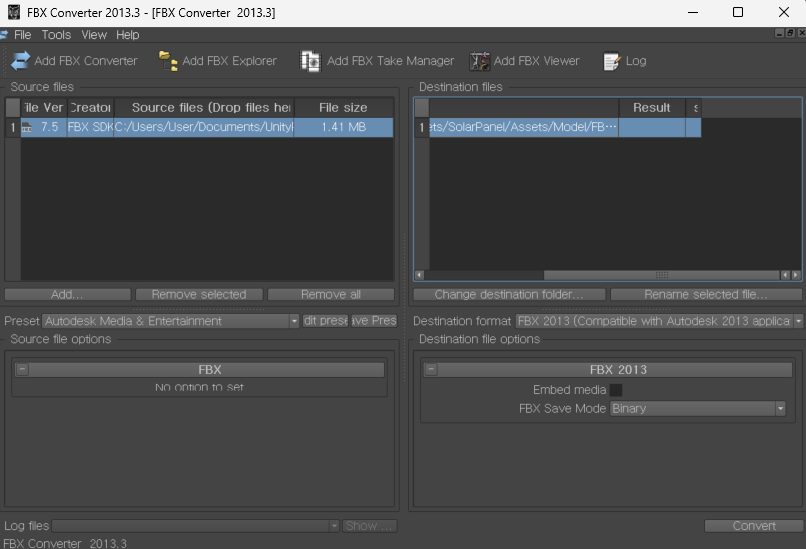Click the app icon left of File menu

pos(4,34)
